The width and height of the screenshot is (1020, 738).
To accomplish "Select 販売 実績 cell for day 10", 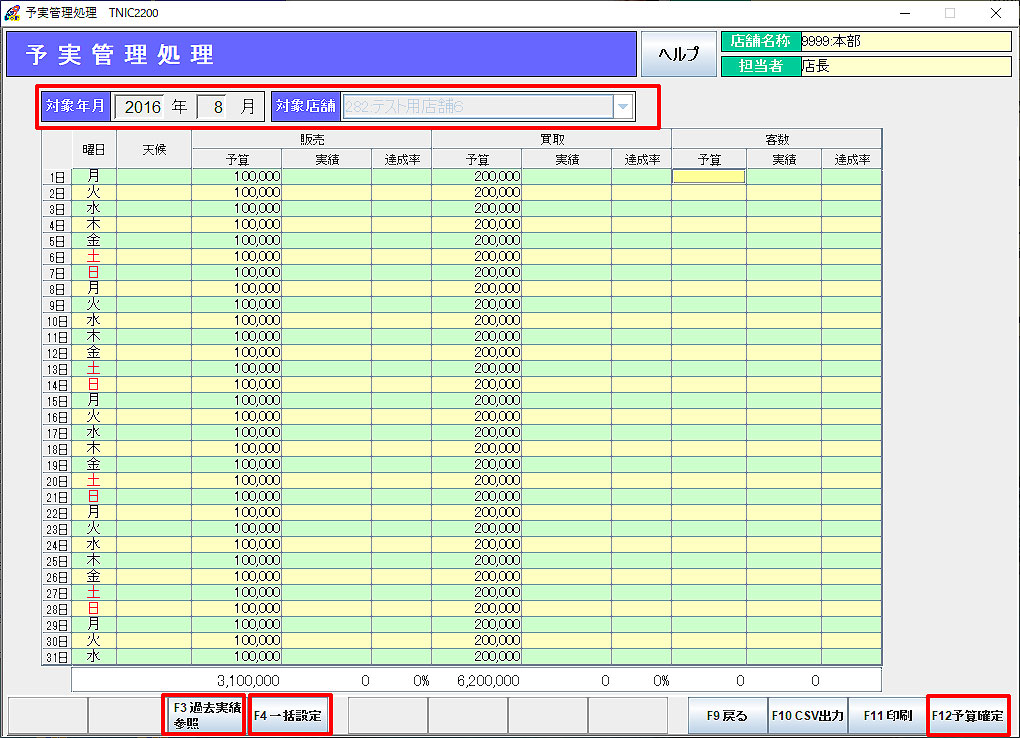I will coord(326,320).
